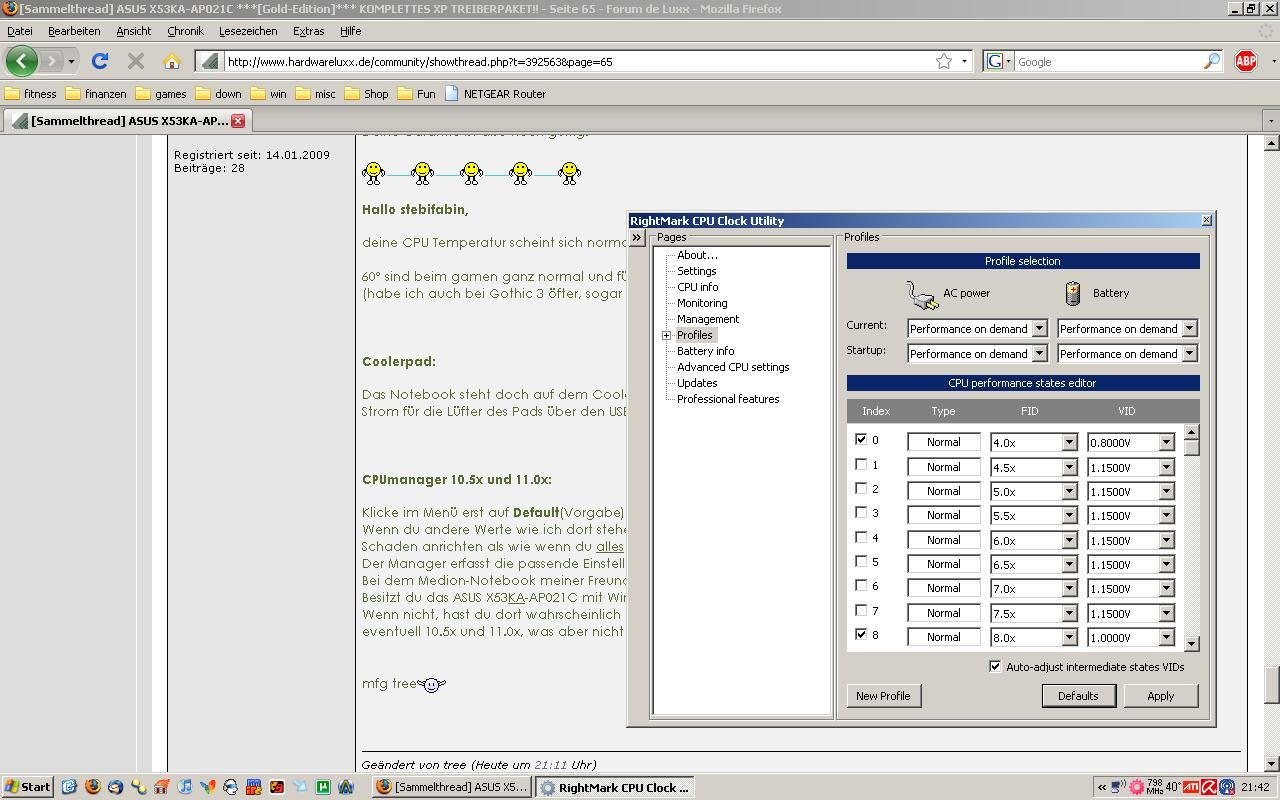1280x800 pixels.
Task: Click the Defaults button
Action: pyautogui.click(x=1078, y=696)
